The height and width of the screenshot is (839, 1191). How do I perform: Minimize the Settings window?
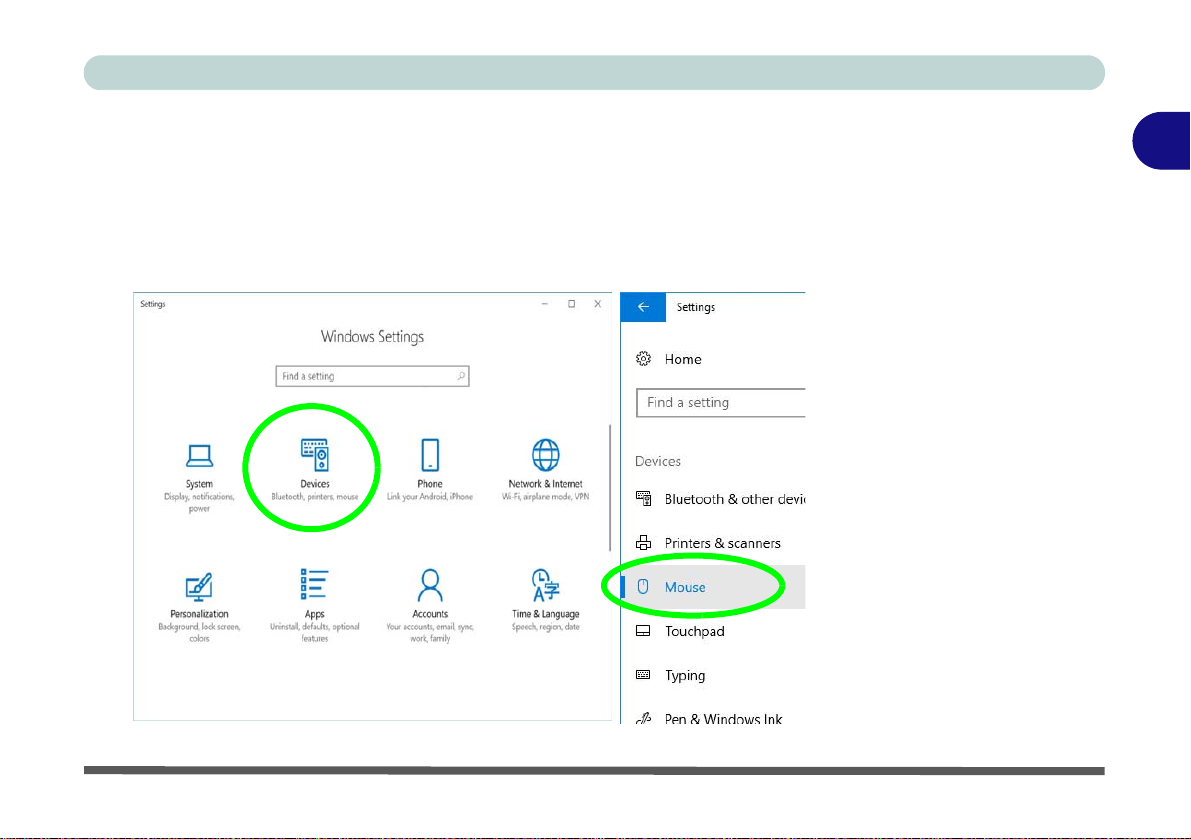pyautogui.click(x=545, y=304)
